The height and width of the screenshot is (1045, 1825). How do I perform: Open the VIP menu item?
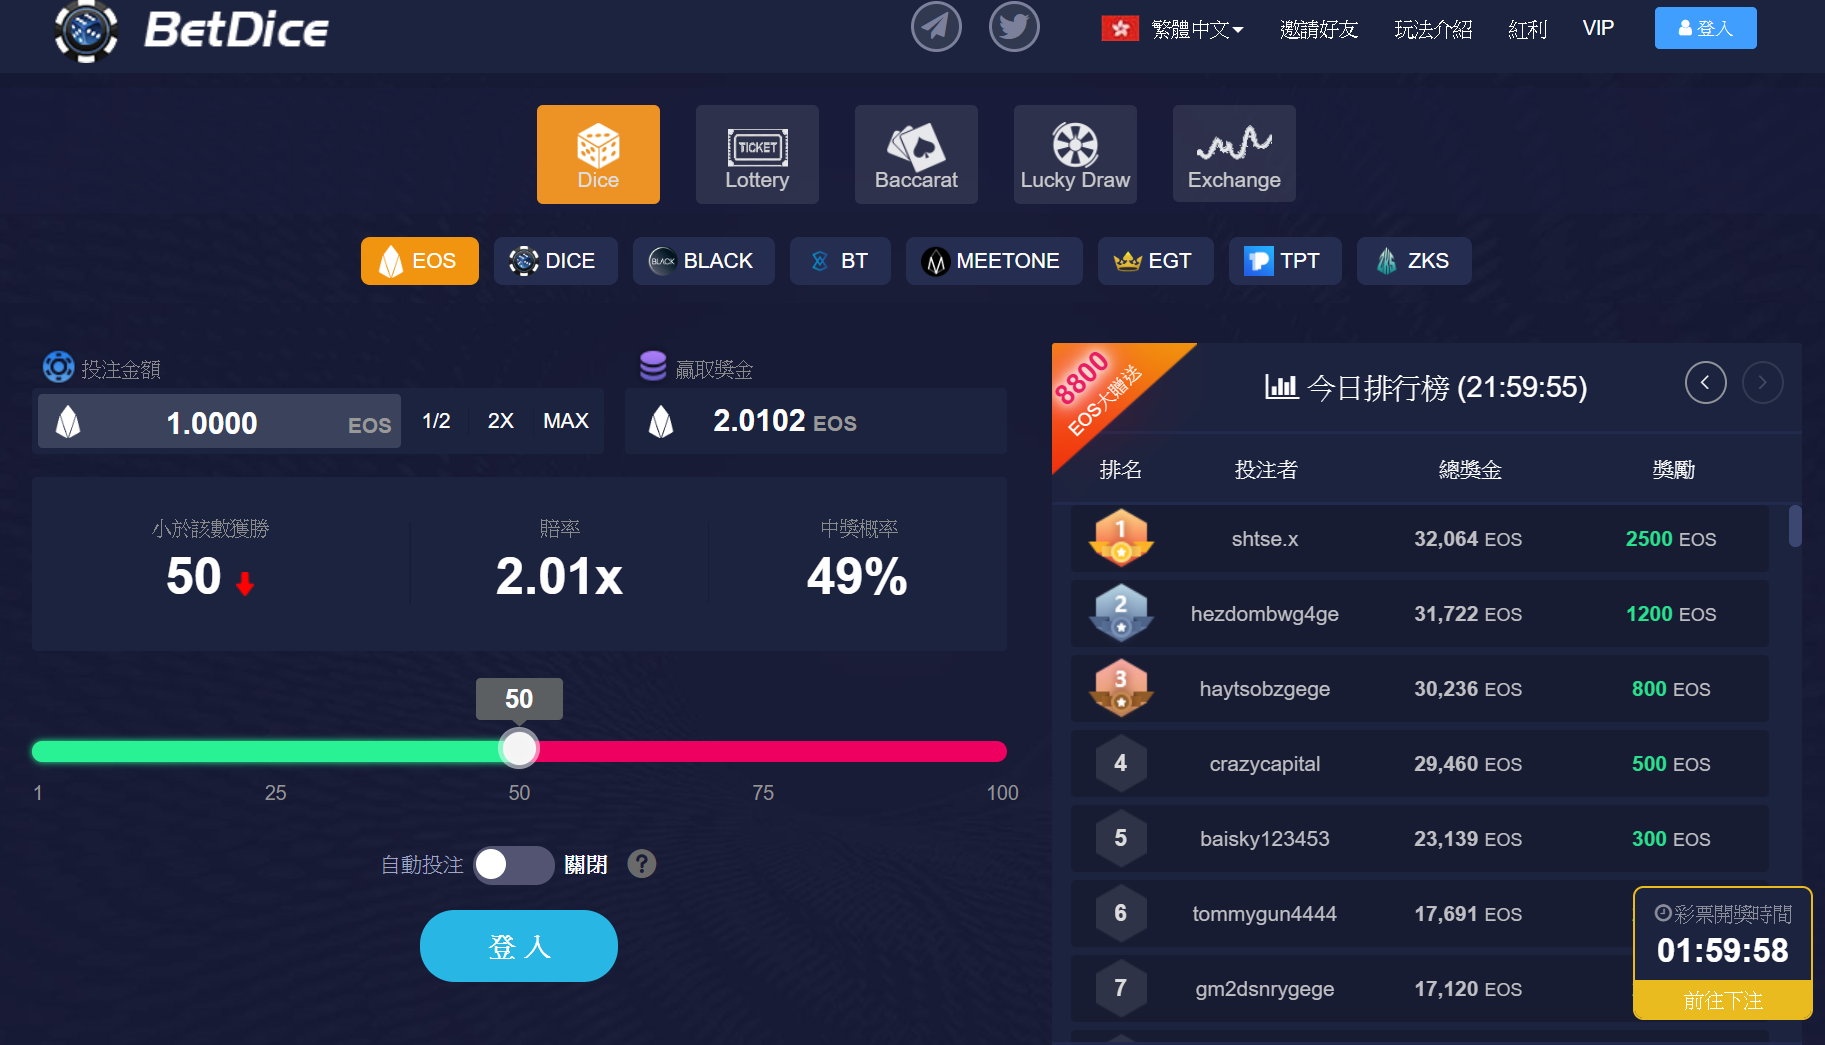1598,28
